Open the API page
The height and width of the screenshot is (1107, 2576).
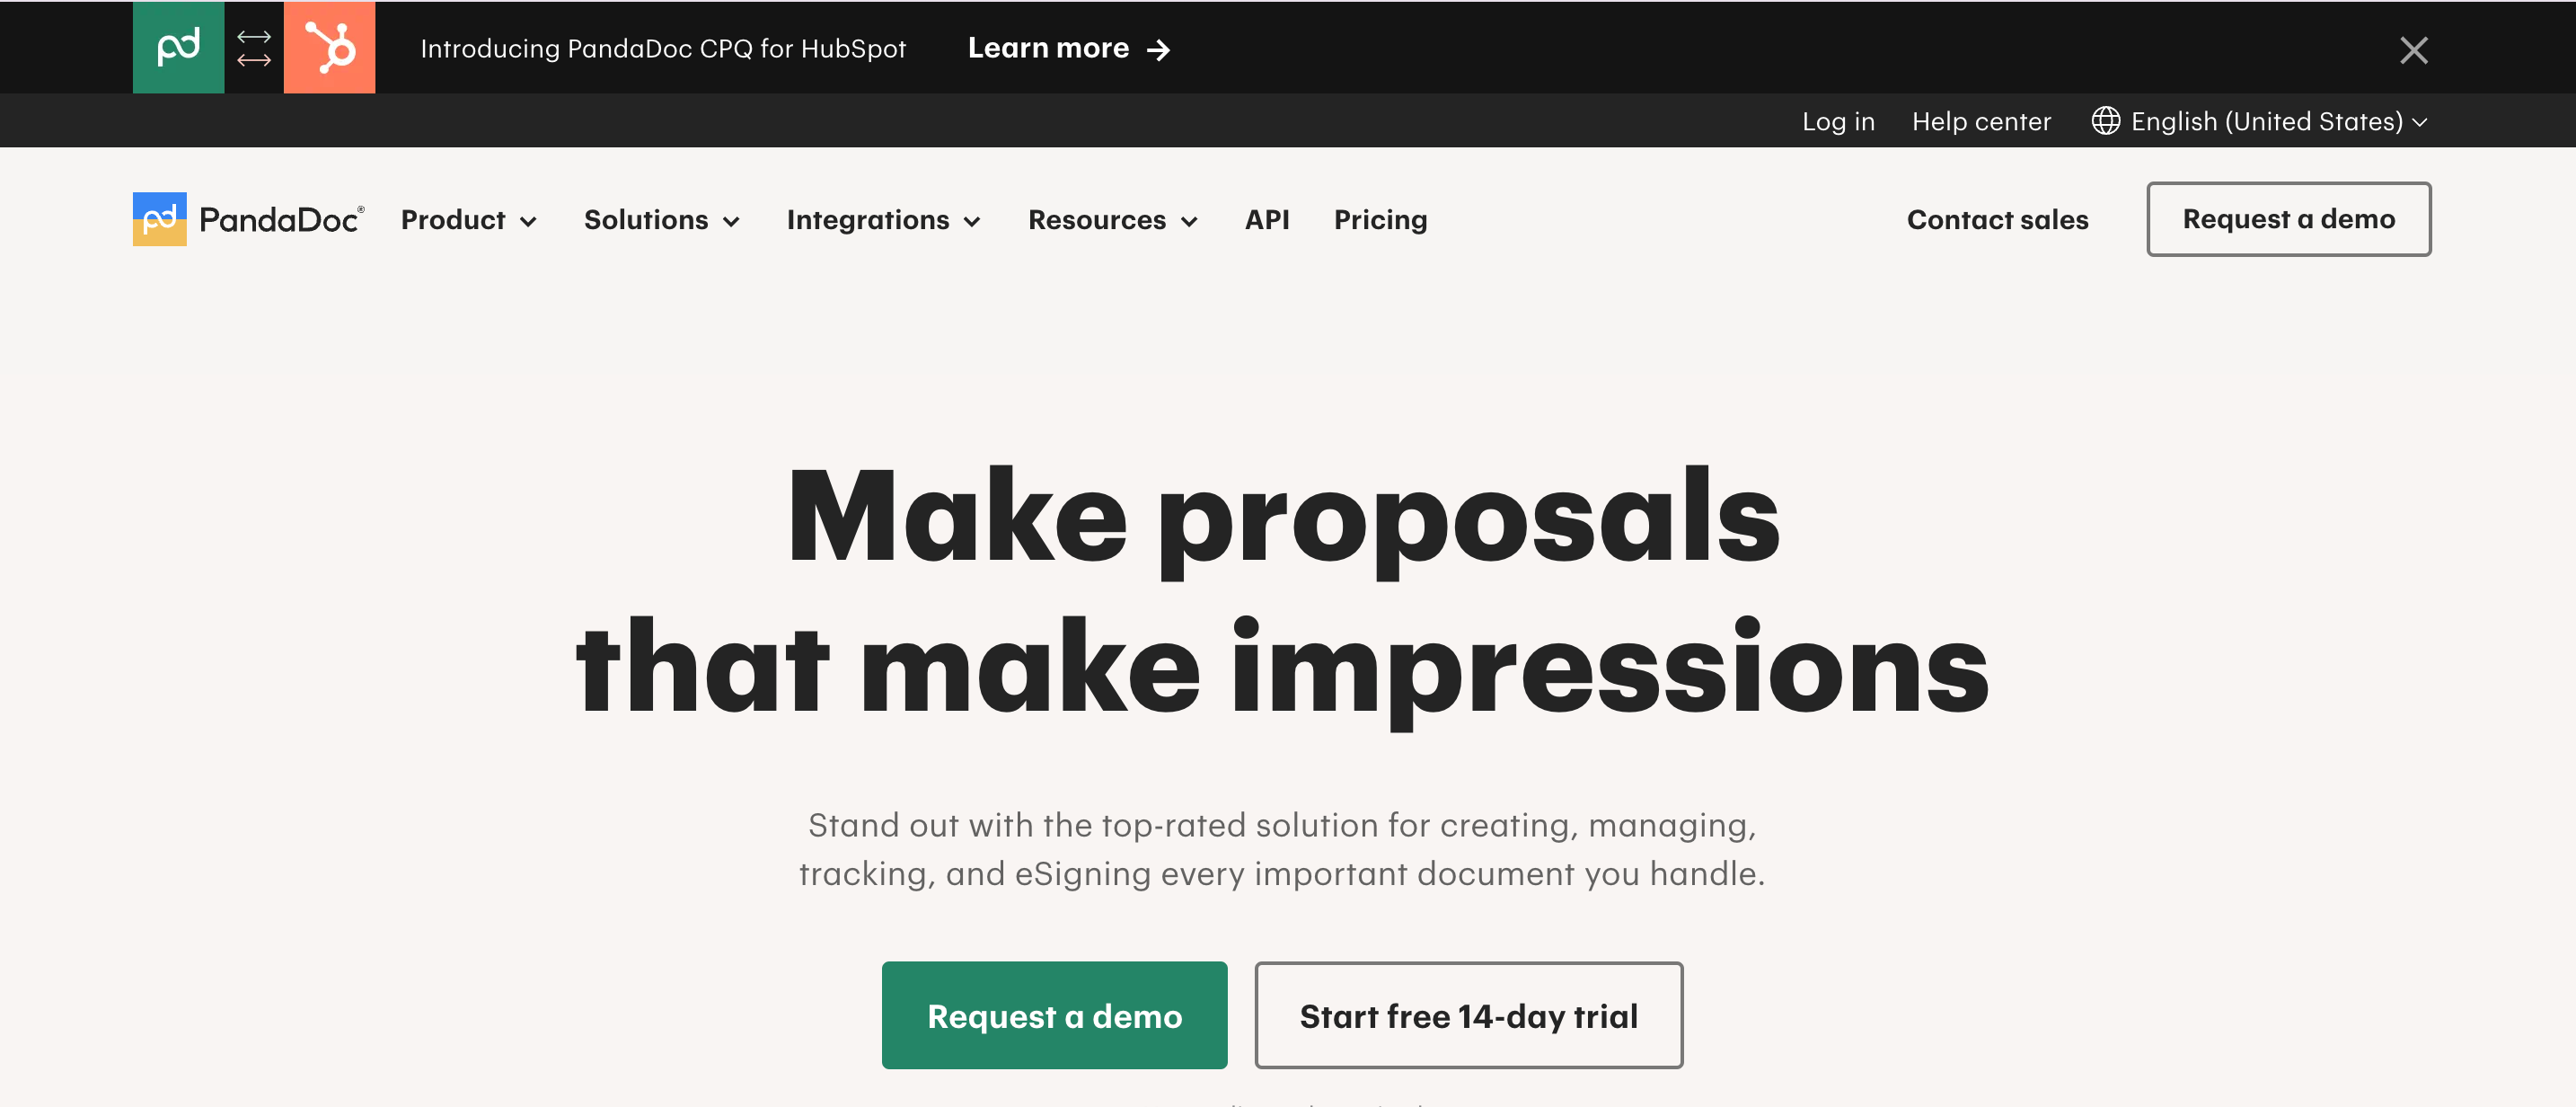pos(1267,220)
